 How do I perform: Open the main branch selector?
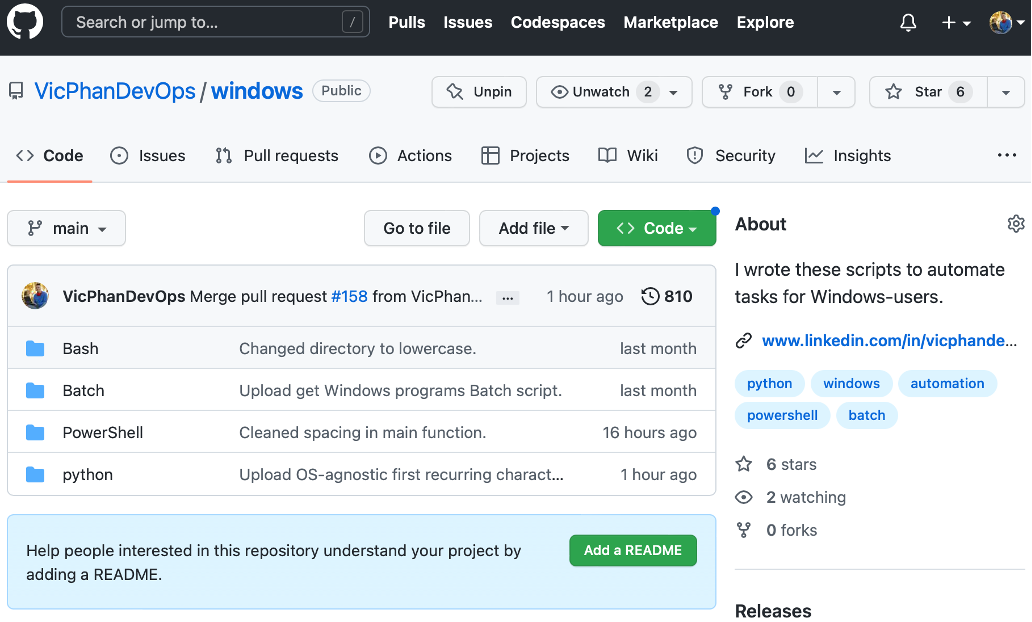tap(66, 228)
